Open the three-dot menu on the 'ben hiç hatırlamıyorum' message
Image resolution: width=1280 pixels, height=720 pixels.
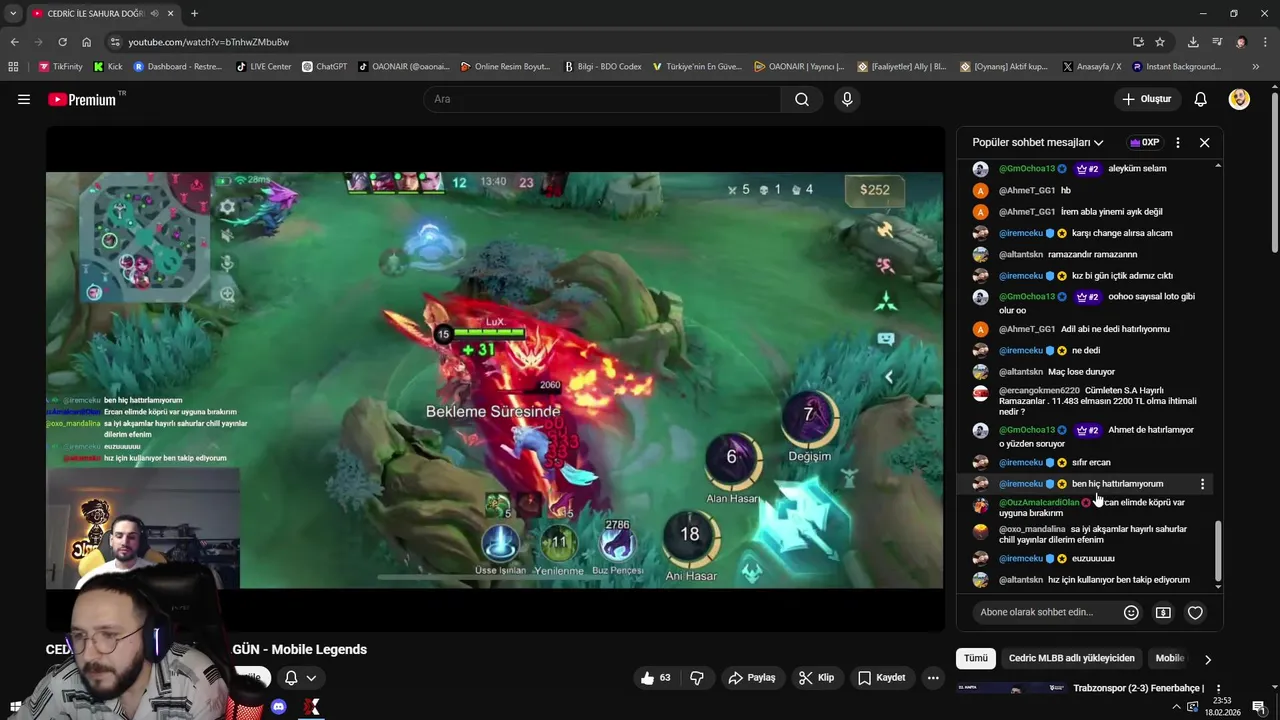point(1202,484)
